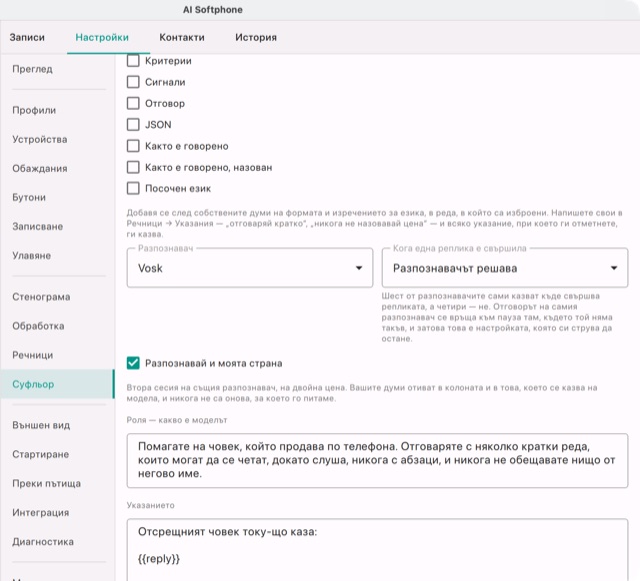Enable the Критерии checkbox
The width and height of the screenshot is (640, 581).
click(x=133, y=61)
